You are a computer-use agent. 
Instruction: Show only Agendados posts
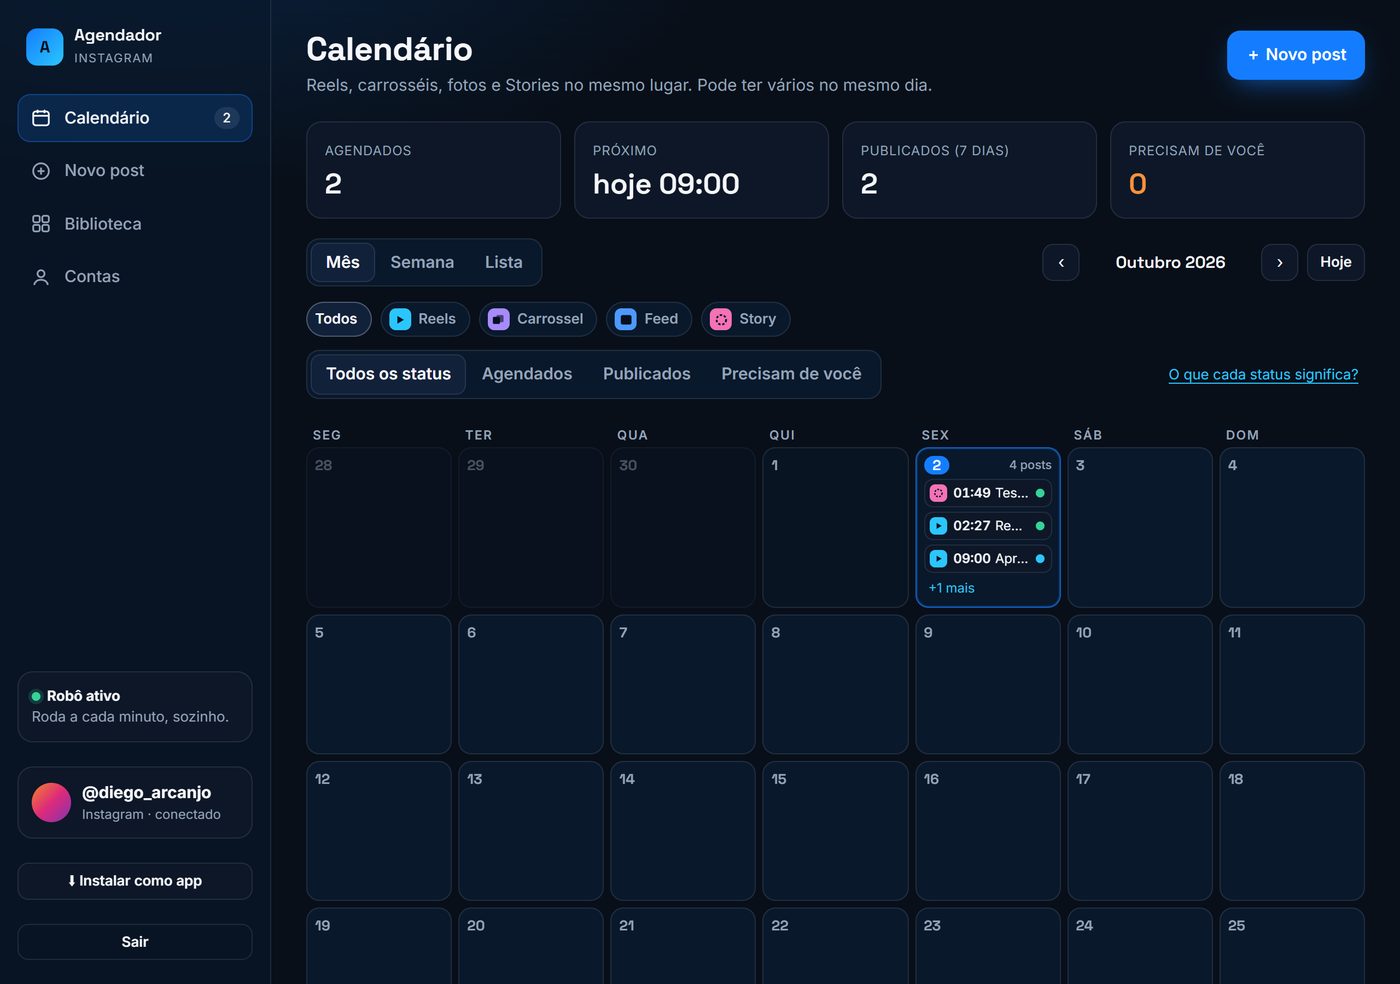pyautogui.click(x=527, y=374)
